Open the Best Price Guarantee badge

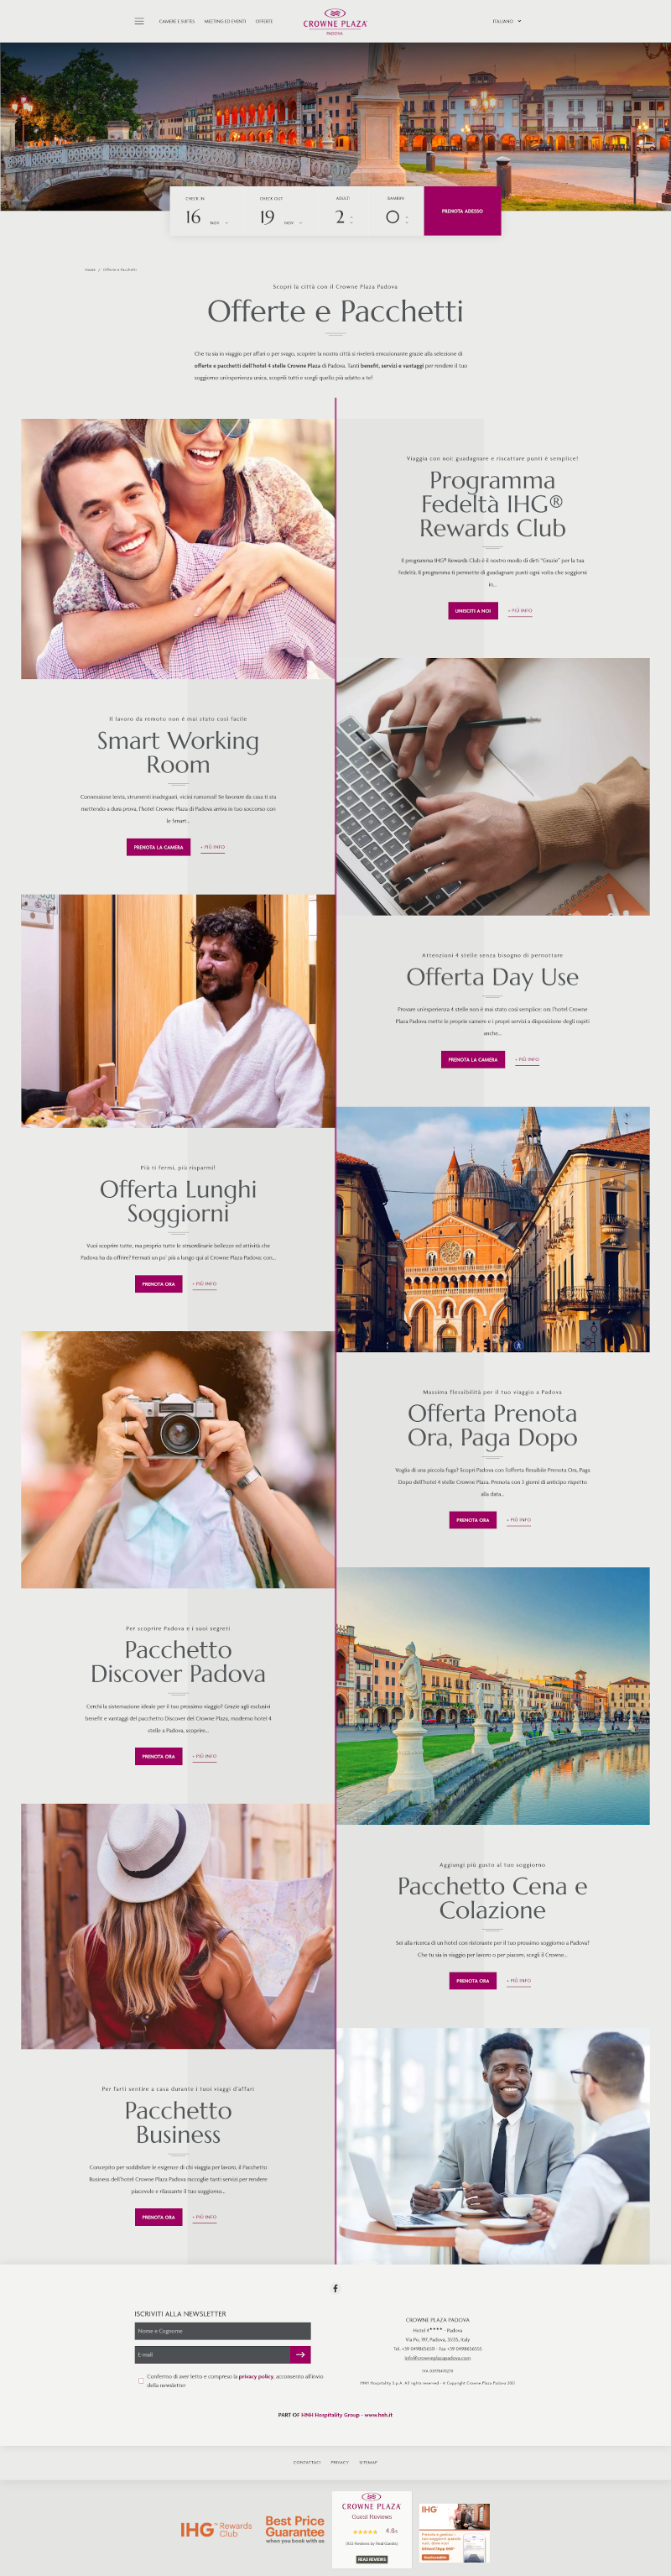(x=295, y=2529)
